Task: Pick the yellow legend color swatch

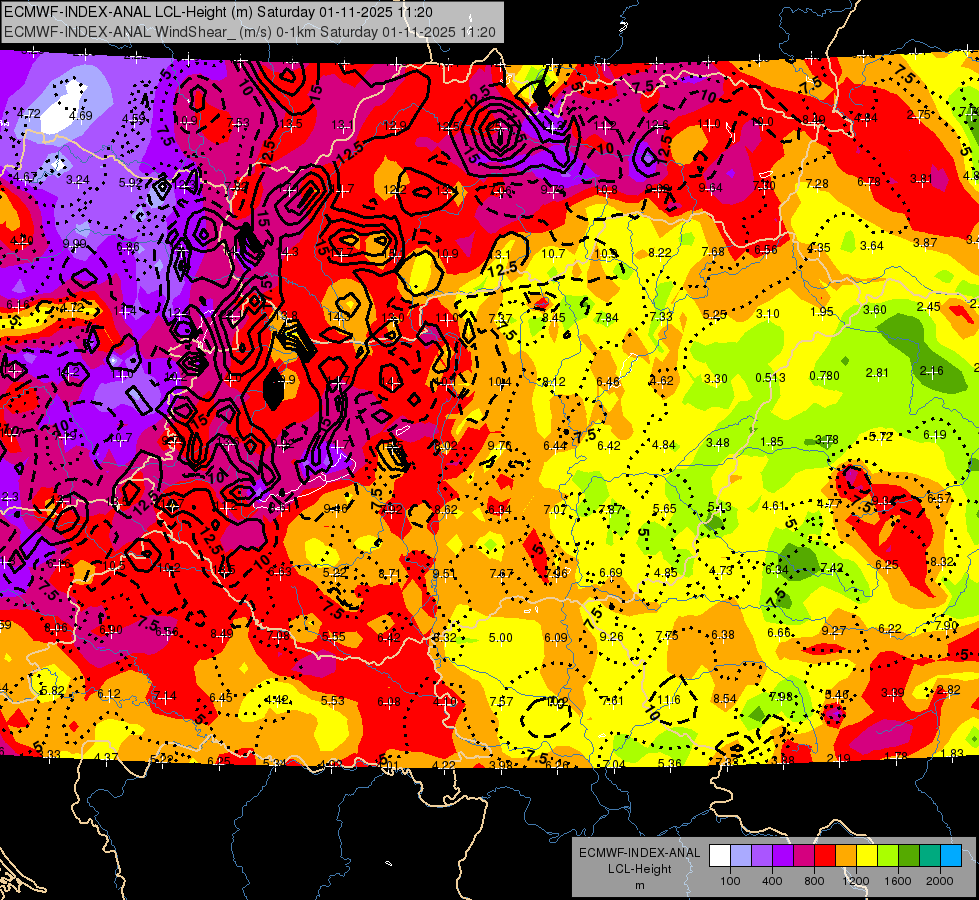Action: pyautogui.click(x=867, y=855)
